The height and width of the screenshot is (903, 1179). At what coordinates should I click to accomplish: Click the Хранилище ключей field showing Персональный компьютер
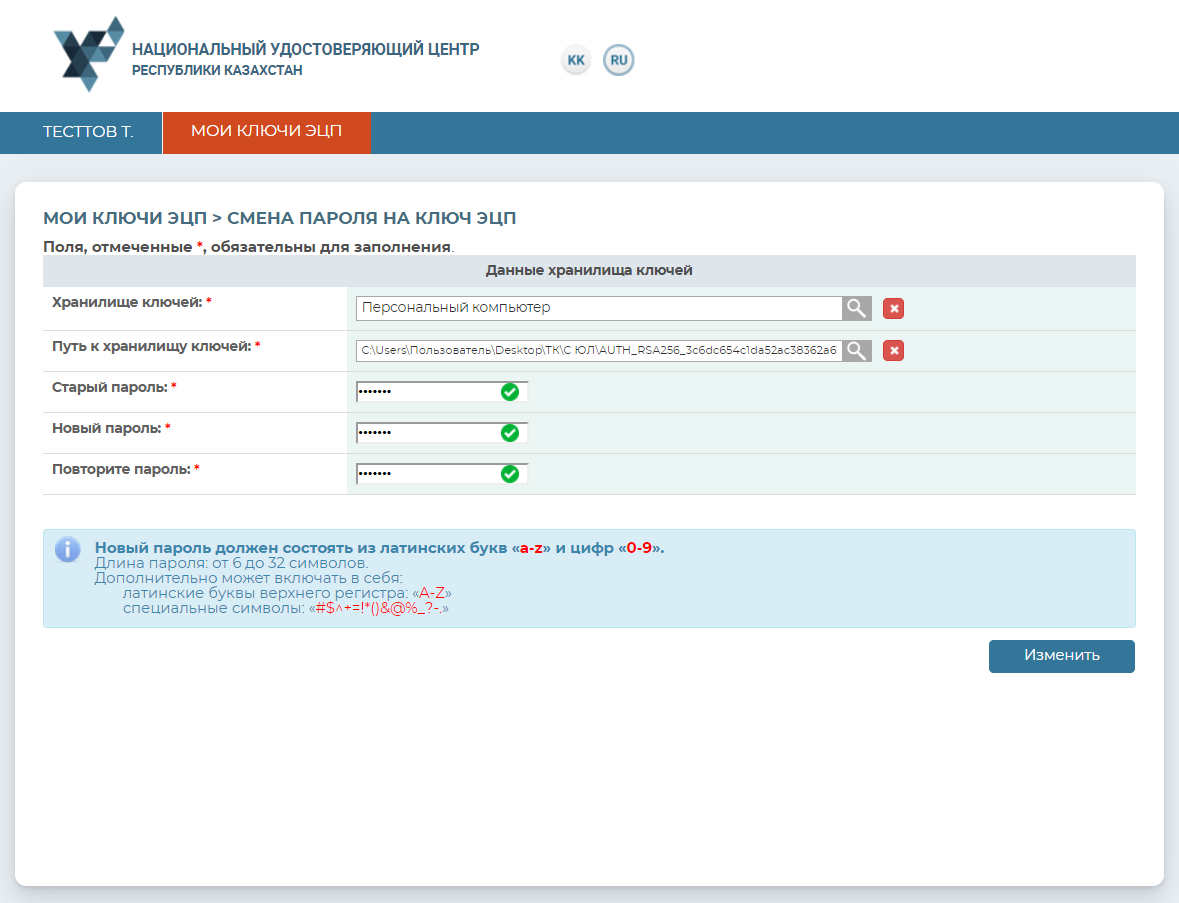click(x=598, y=308)
